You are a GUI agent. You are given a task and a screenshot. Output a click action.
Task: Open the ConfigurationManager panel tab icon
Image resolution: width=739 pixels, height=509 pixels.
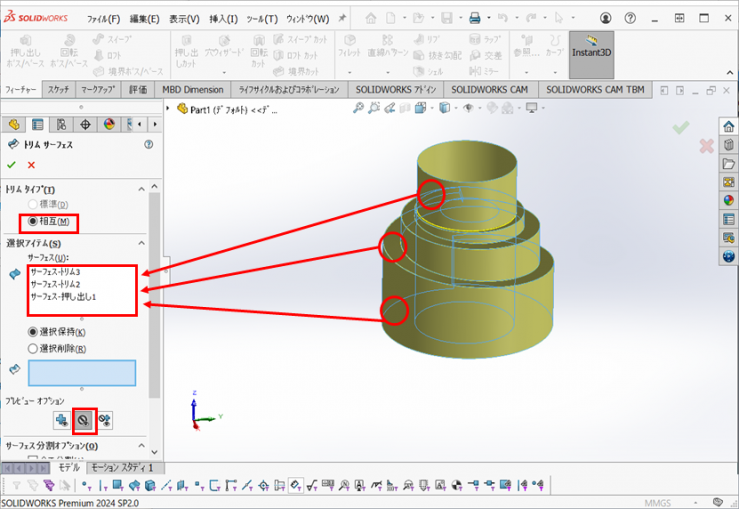point(61,124)
